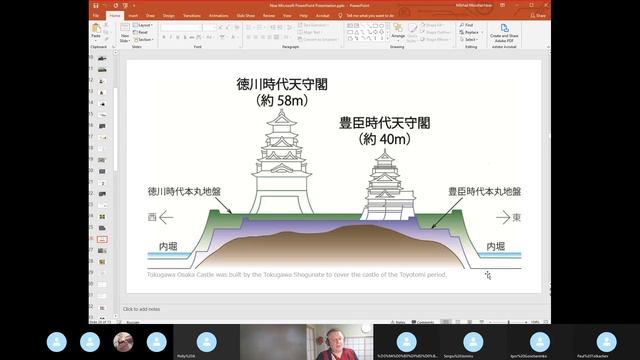Switch to the Insert tab
640x360 pixels.
click(133, 16)
